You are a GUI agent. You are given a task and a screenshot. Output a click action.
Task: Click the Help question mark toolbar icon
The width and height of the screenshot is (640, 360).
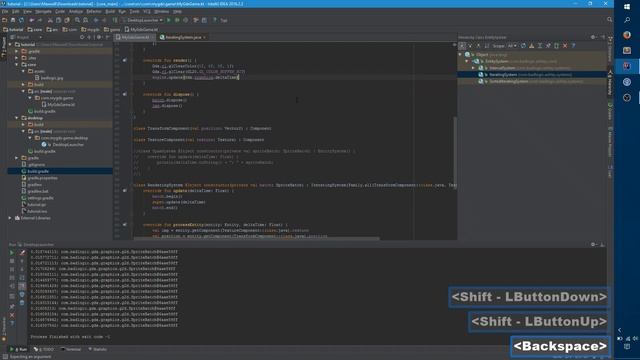(215, 20)
